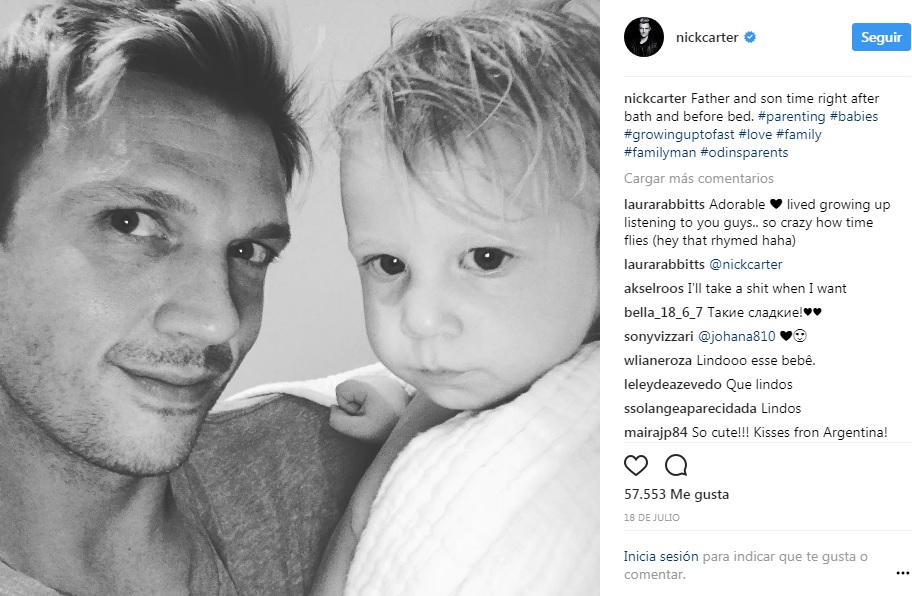Click the heart like icon
Screen dimensions: 912x596
[x=636, y=465]
